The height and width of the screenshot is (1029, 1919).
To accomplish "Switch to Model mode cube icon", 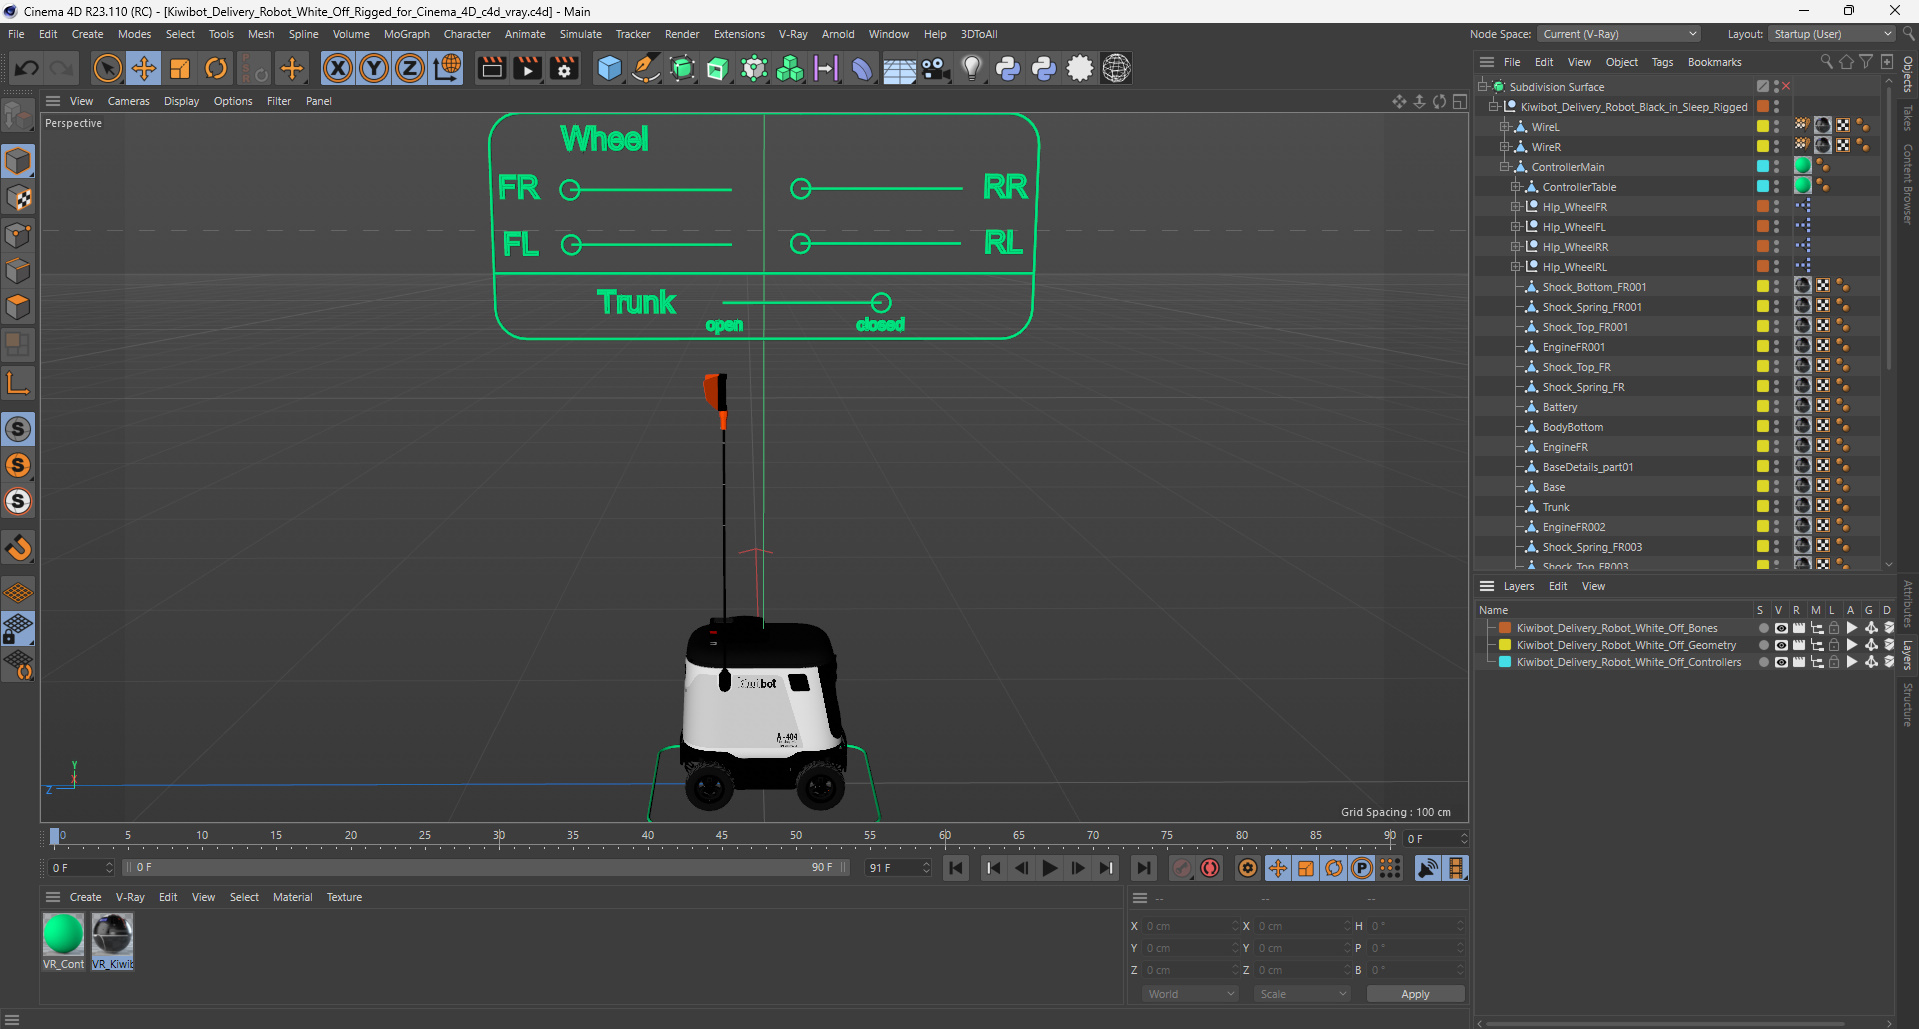I will 18,161.
